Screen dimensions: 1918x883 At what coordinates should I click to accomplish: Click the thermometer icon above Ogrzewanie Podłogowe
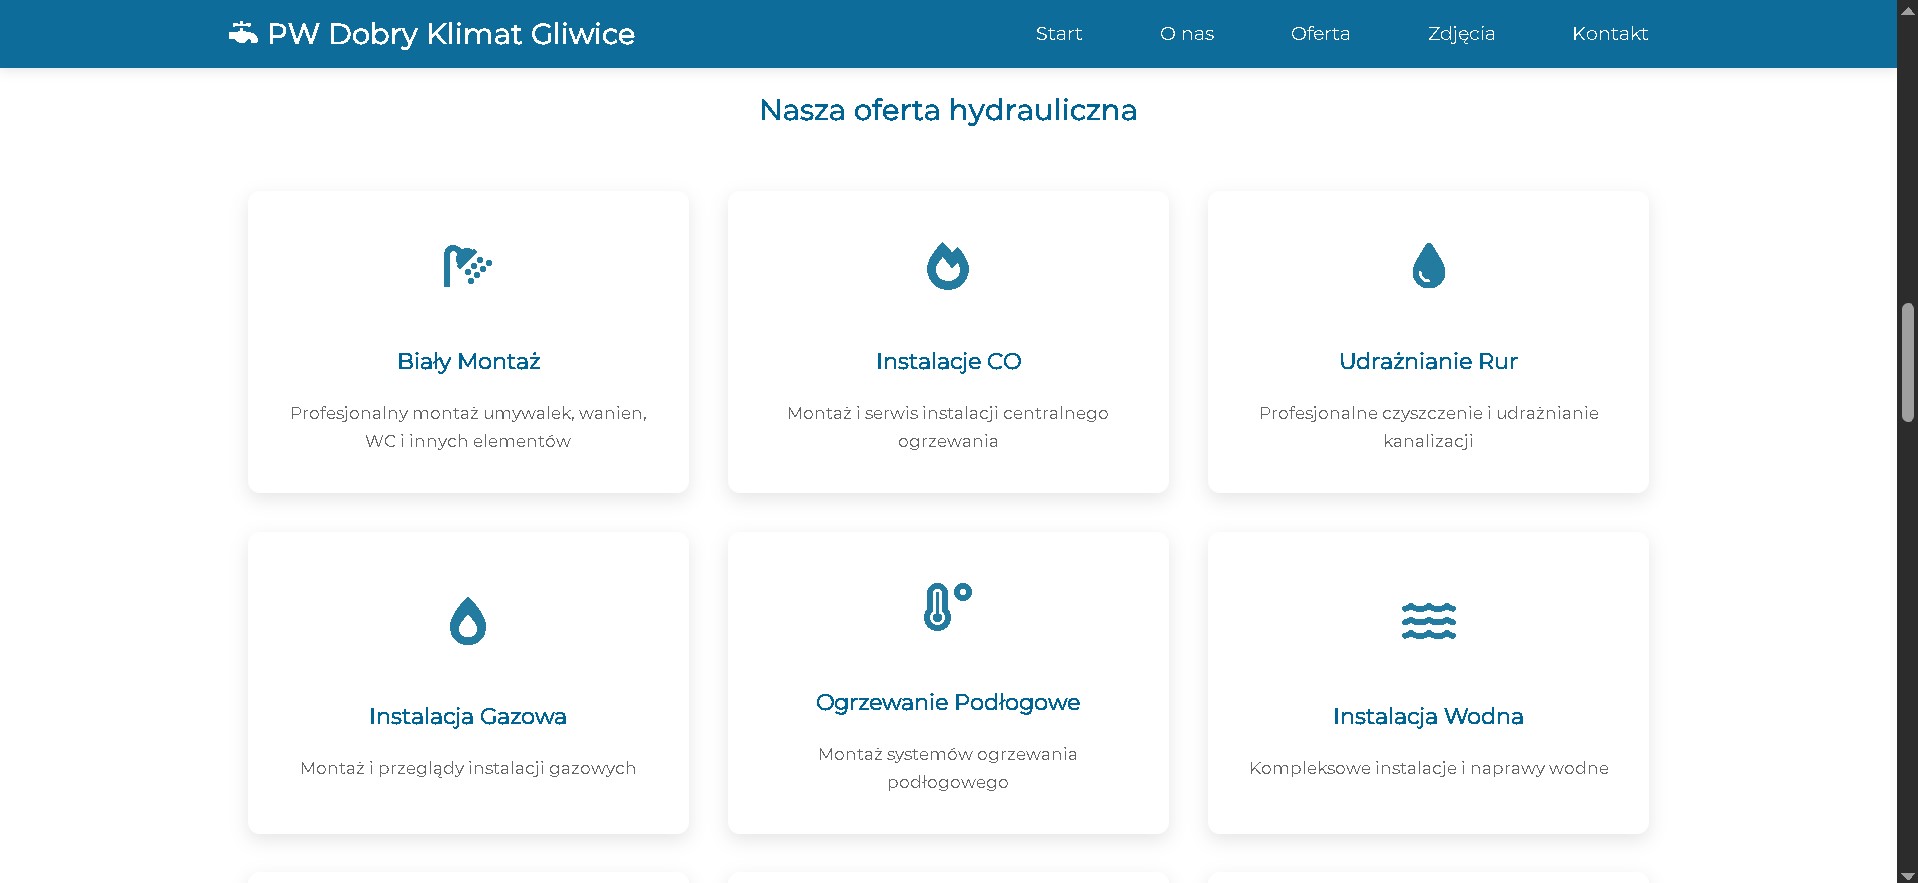coord(947,607)
